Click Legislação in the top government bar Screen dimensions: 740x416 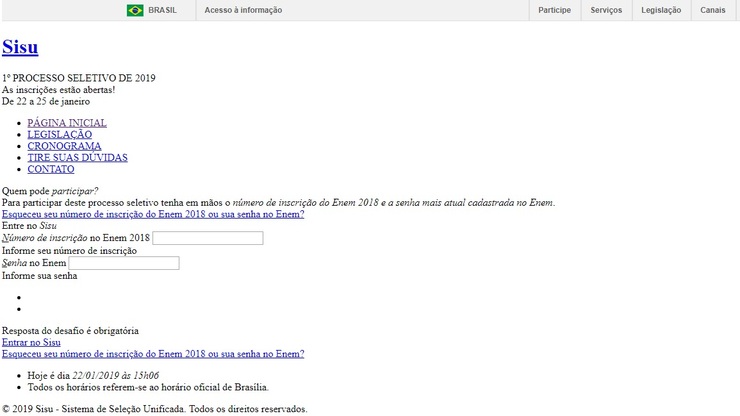[x=661, y=10]
